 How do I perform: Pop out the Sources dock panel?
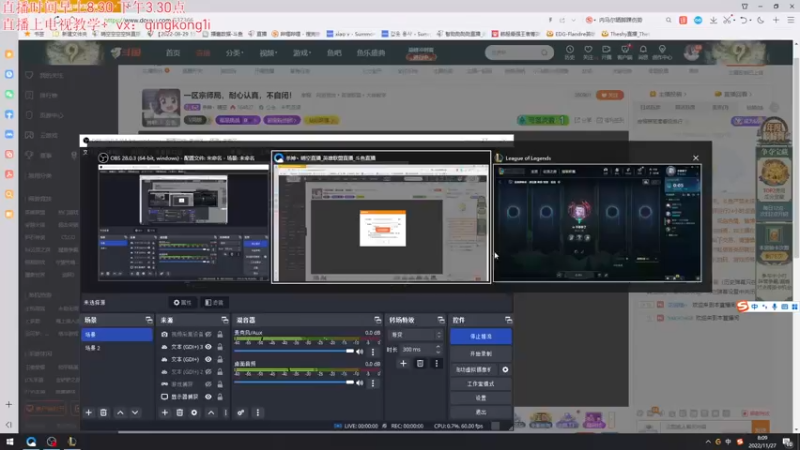[x=224, y=320]
